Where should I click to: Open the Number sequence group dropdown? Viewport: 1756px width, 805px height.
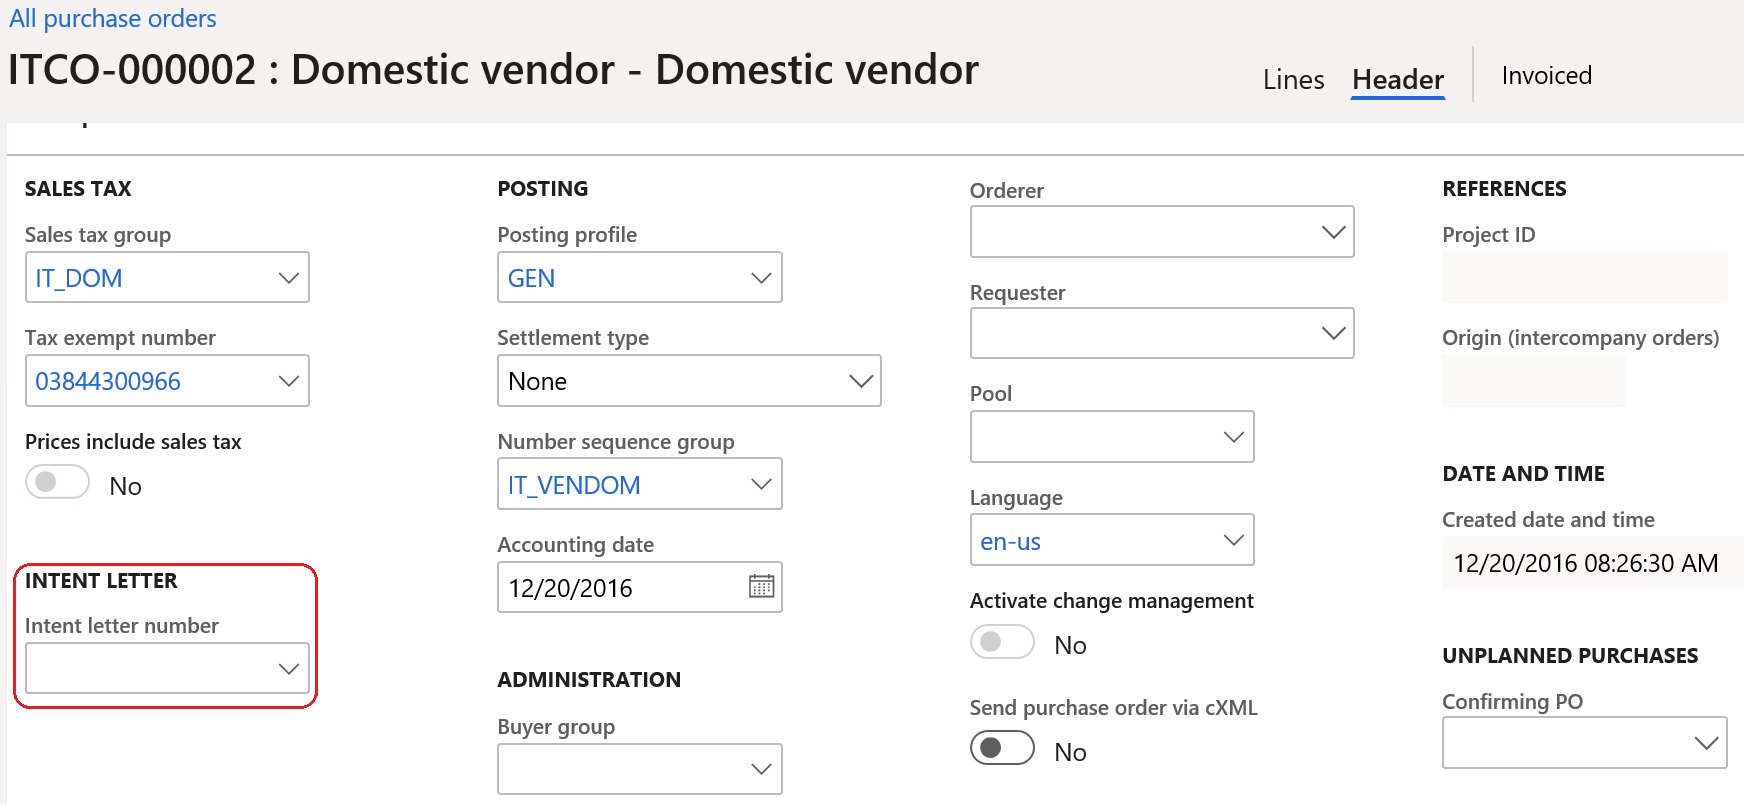pyautogui.click(x=761, y=484)
